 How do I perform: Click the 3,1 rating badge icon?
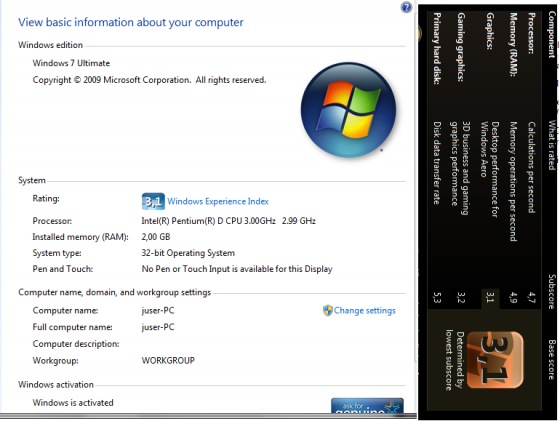pyautogui.click(x=153, y=201)
